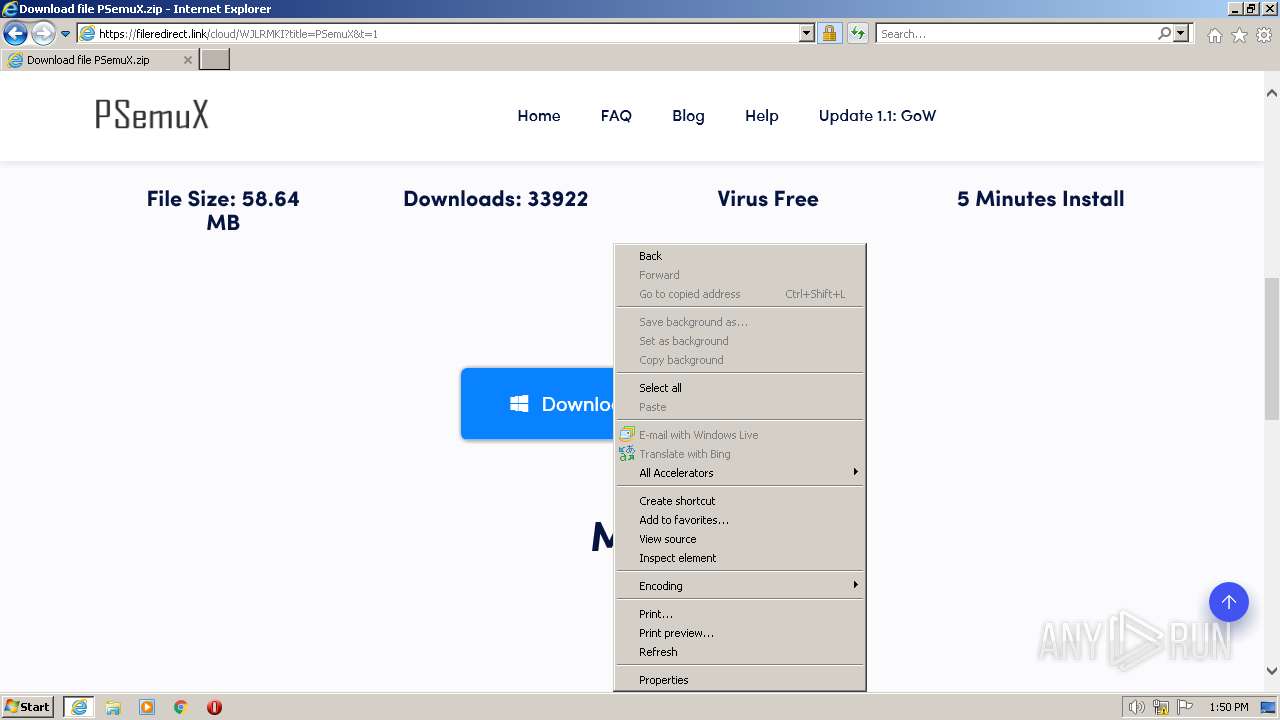Click the magnifier search icon
The image size is (1280, 720).
1164,33
